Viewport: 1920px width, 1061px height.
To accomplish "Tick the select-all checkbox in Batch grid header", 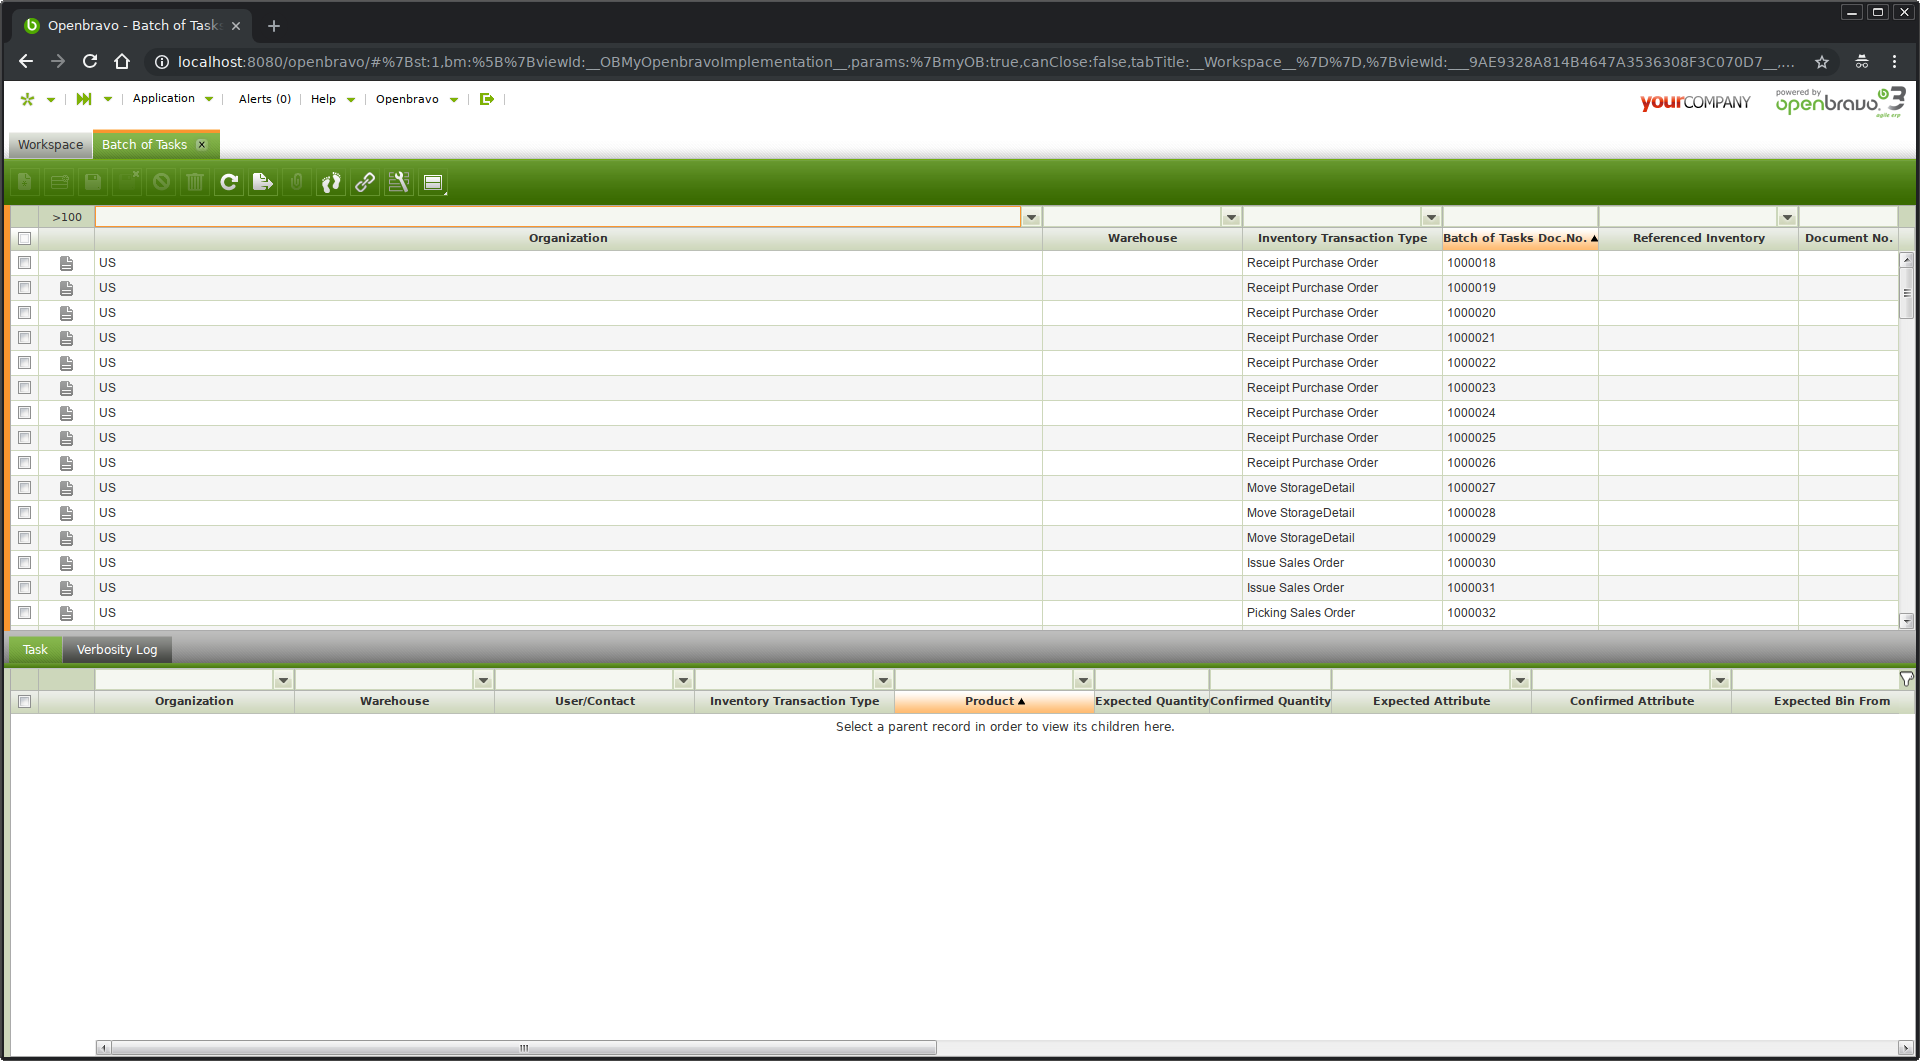I will (25, 238).
